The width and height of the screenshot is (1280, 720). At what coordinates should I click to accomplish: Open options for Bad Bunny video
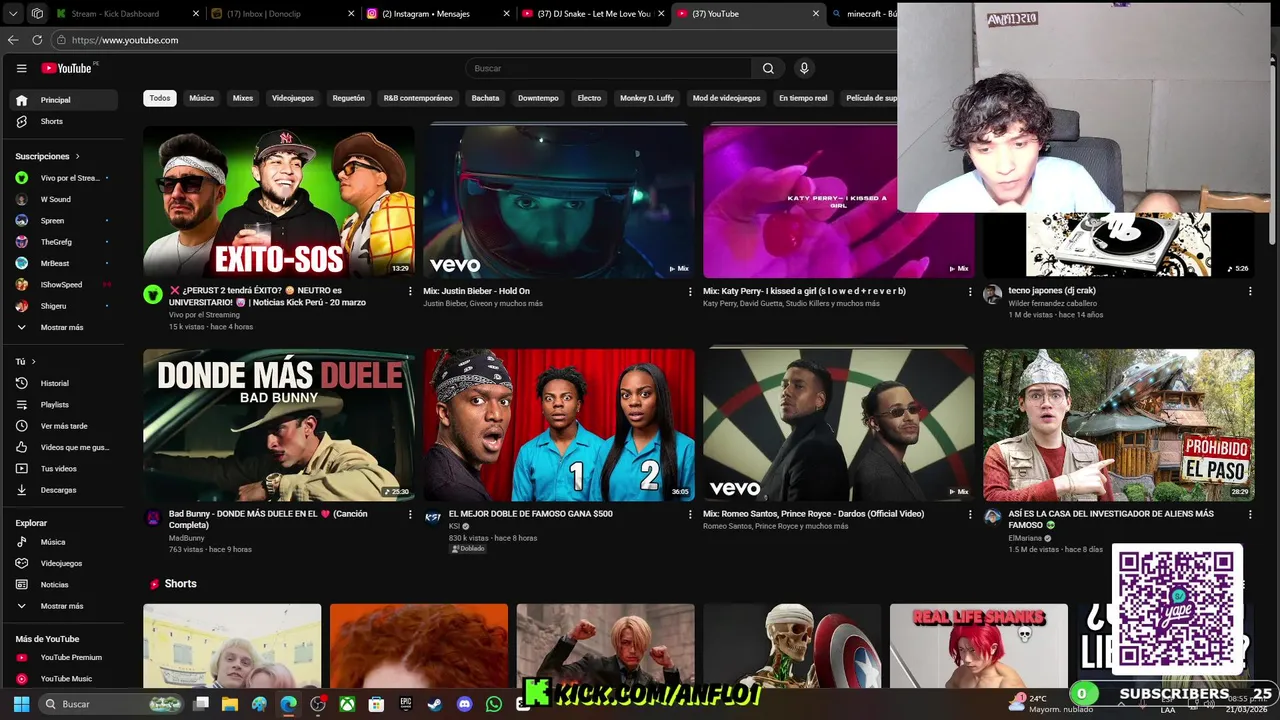coord(409,514)
